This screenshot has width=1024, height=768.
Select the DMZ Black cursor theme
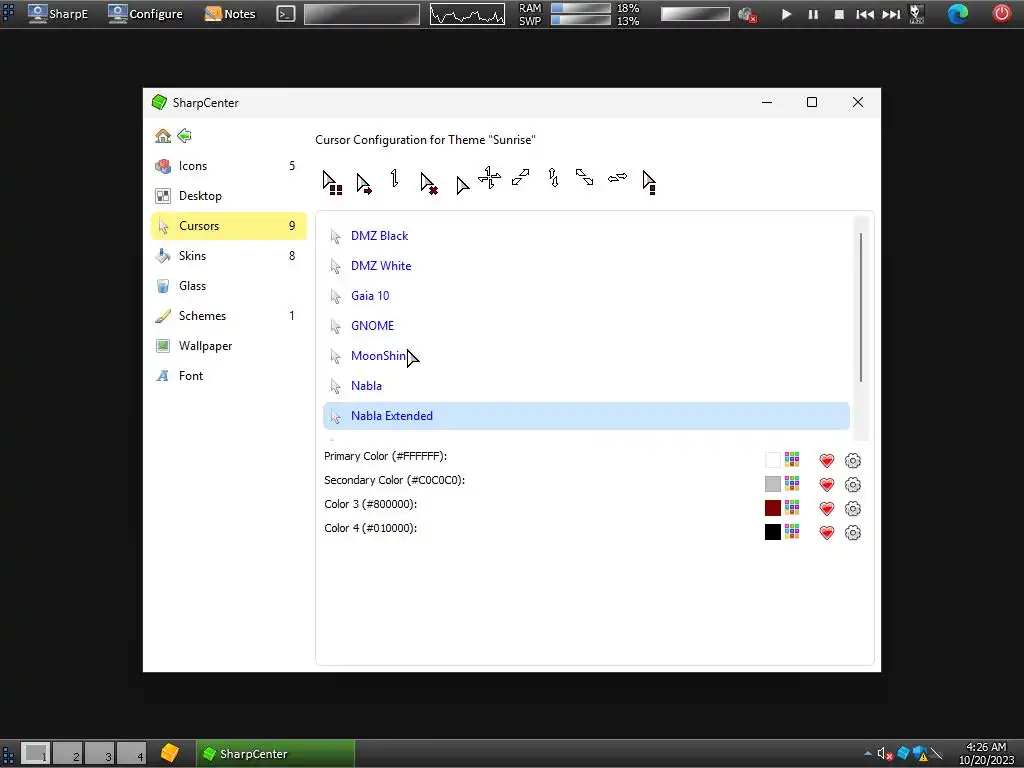tap(586, 236)
